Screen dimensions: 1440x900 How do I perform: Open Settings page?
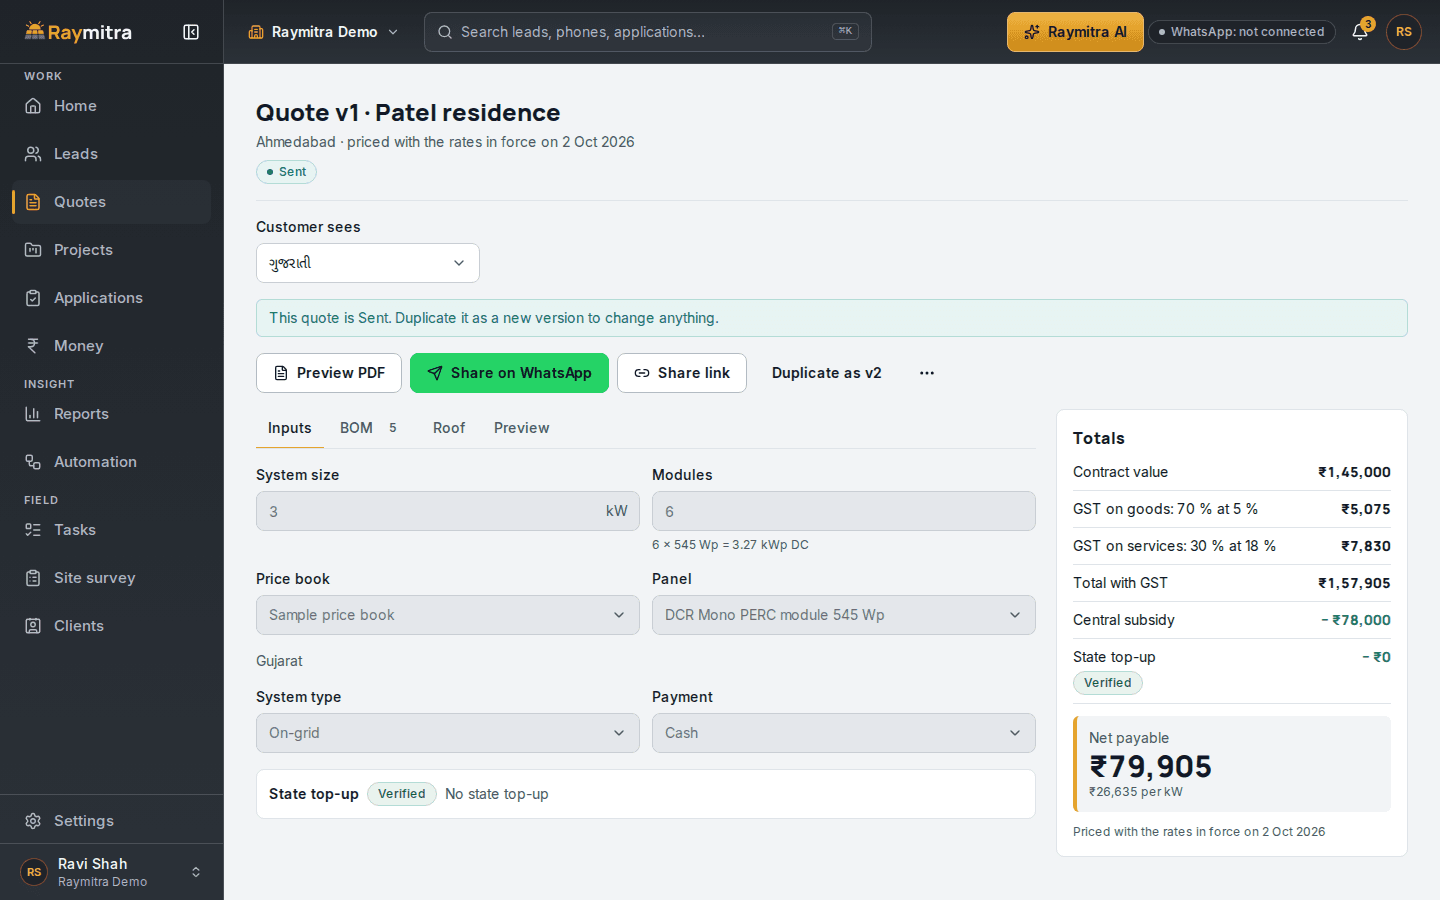pyautogui.click(x=112, y=821)
